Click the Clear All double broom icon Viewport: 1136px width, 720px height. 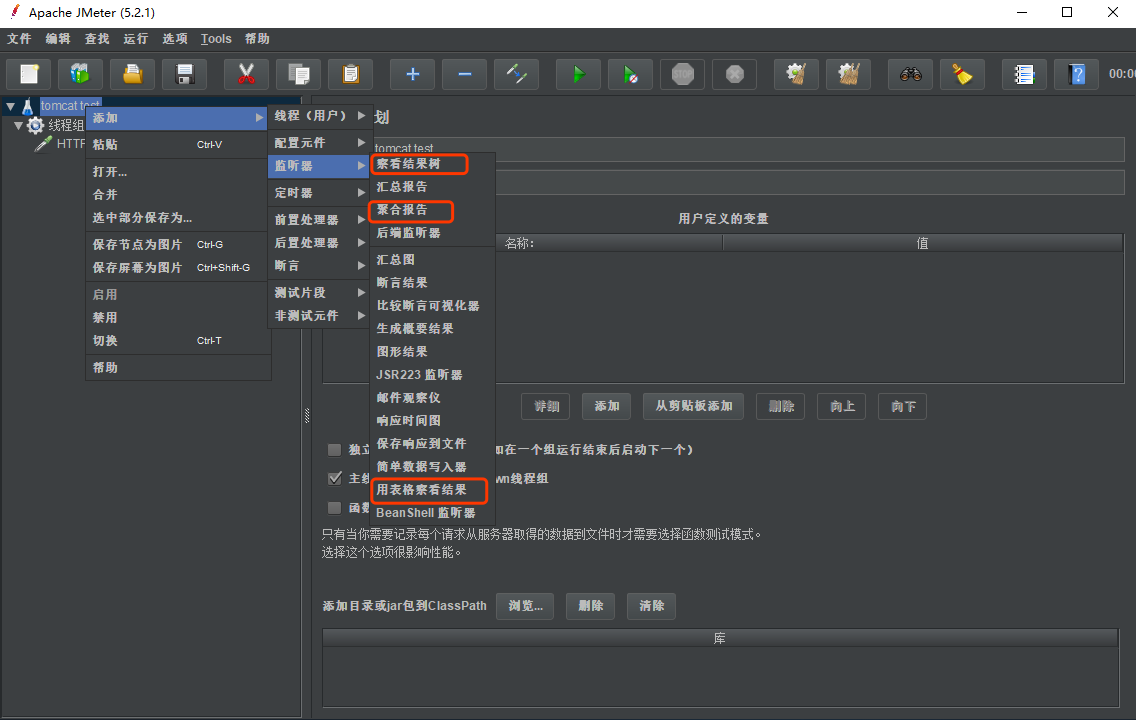(848, 74)
